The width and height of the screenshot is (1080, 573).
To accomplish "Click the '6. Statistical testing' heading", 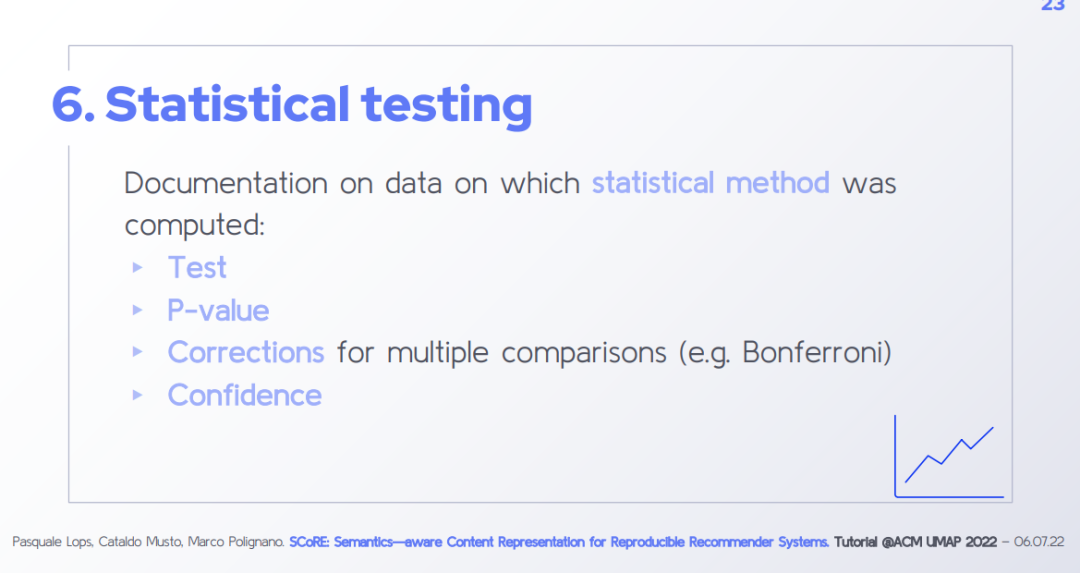I will tap(292, 104).
